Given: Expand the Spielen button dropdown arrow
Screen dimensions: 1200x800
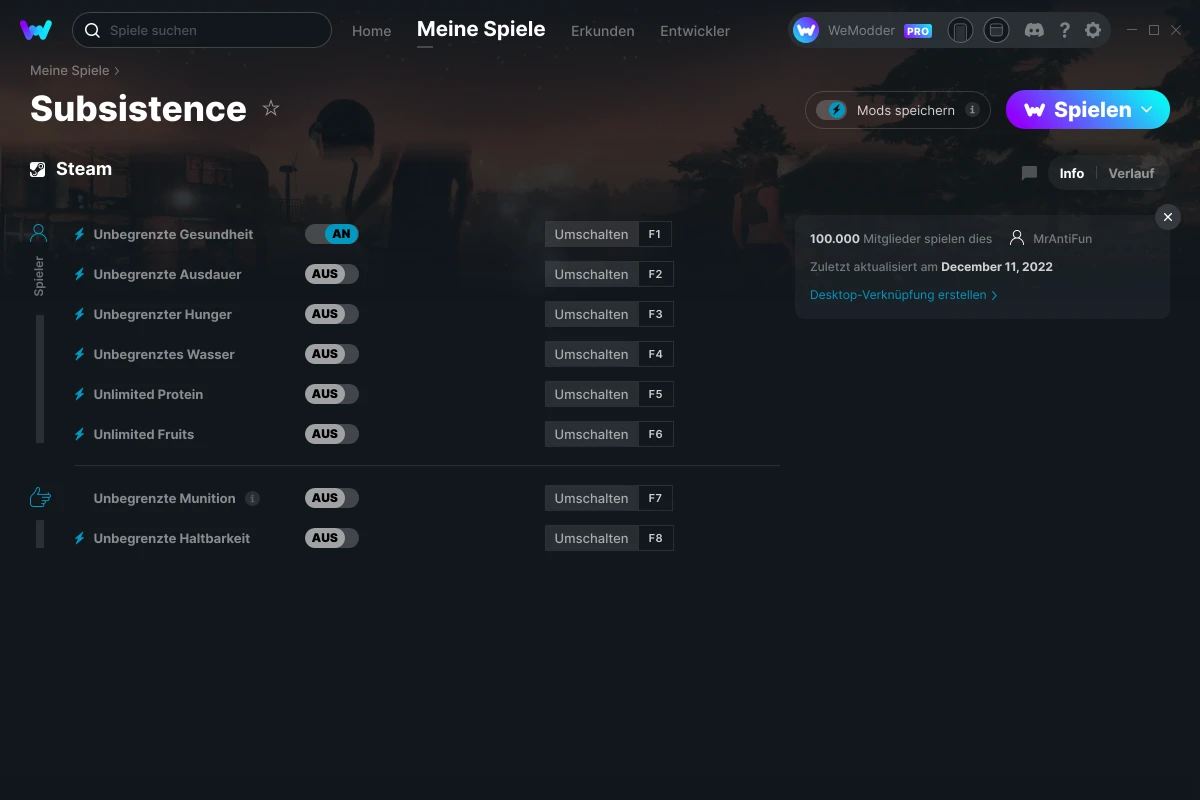Looking at the screenshot, I should tap(1147, 109).
